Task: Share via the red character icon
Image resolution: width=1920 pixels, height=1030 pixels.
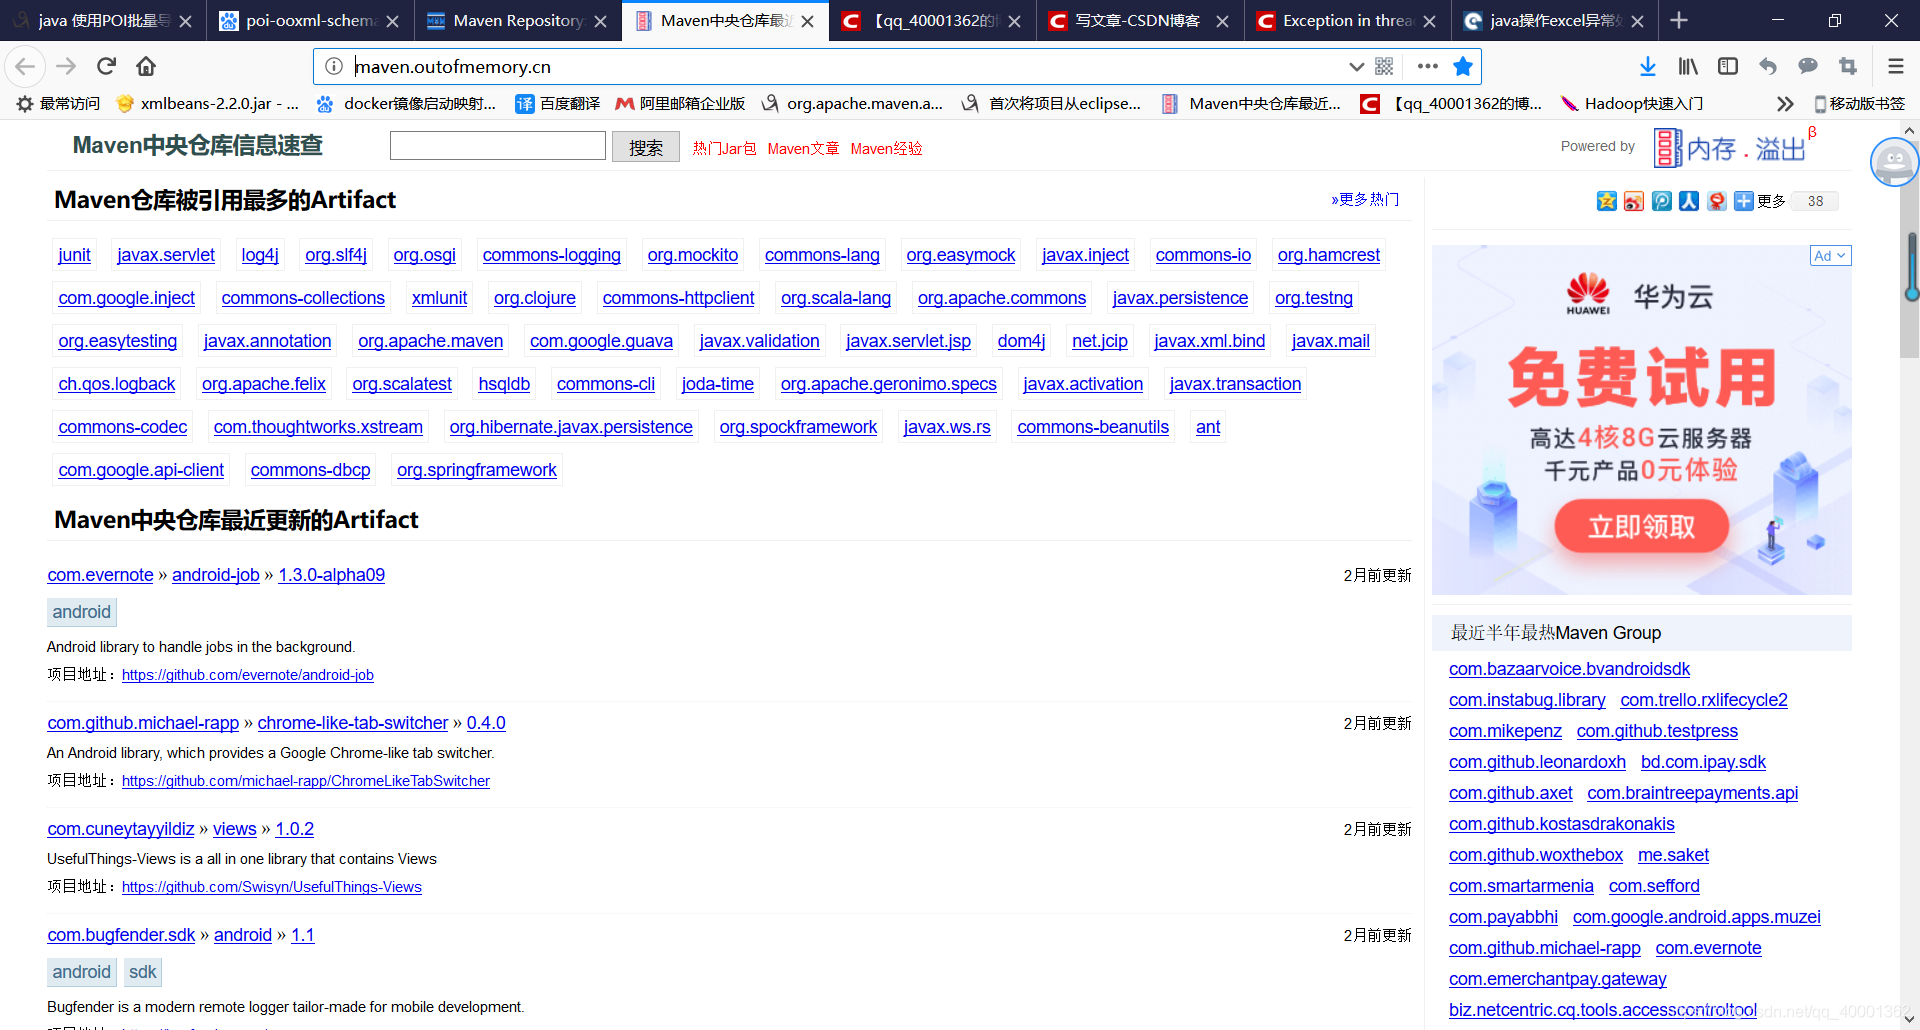Action: pyautogui.click(x=1716, y=201)
